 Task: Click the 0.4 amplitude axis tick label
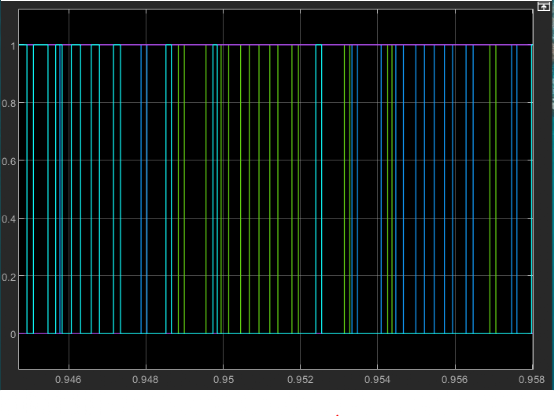coord(9,219)
